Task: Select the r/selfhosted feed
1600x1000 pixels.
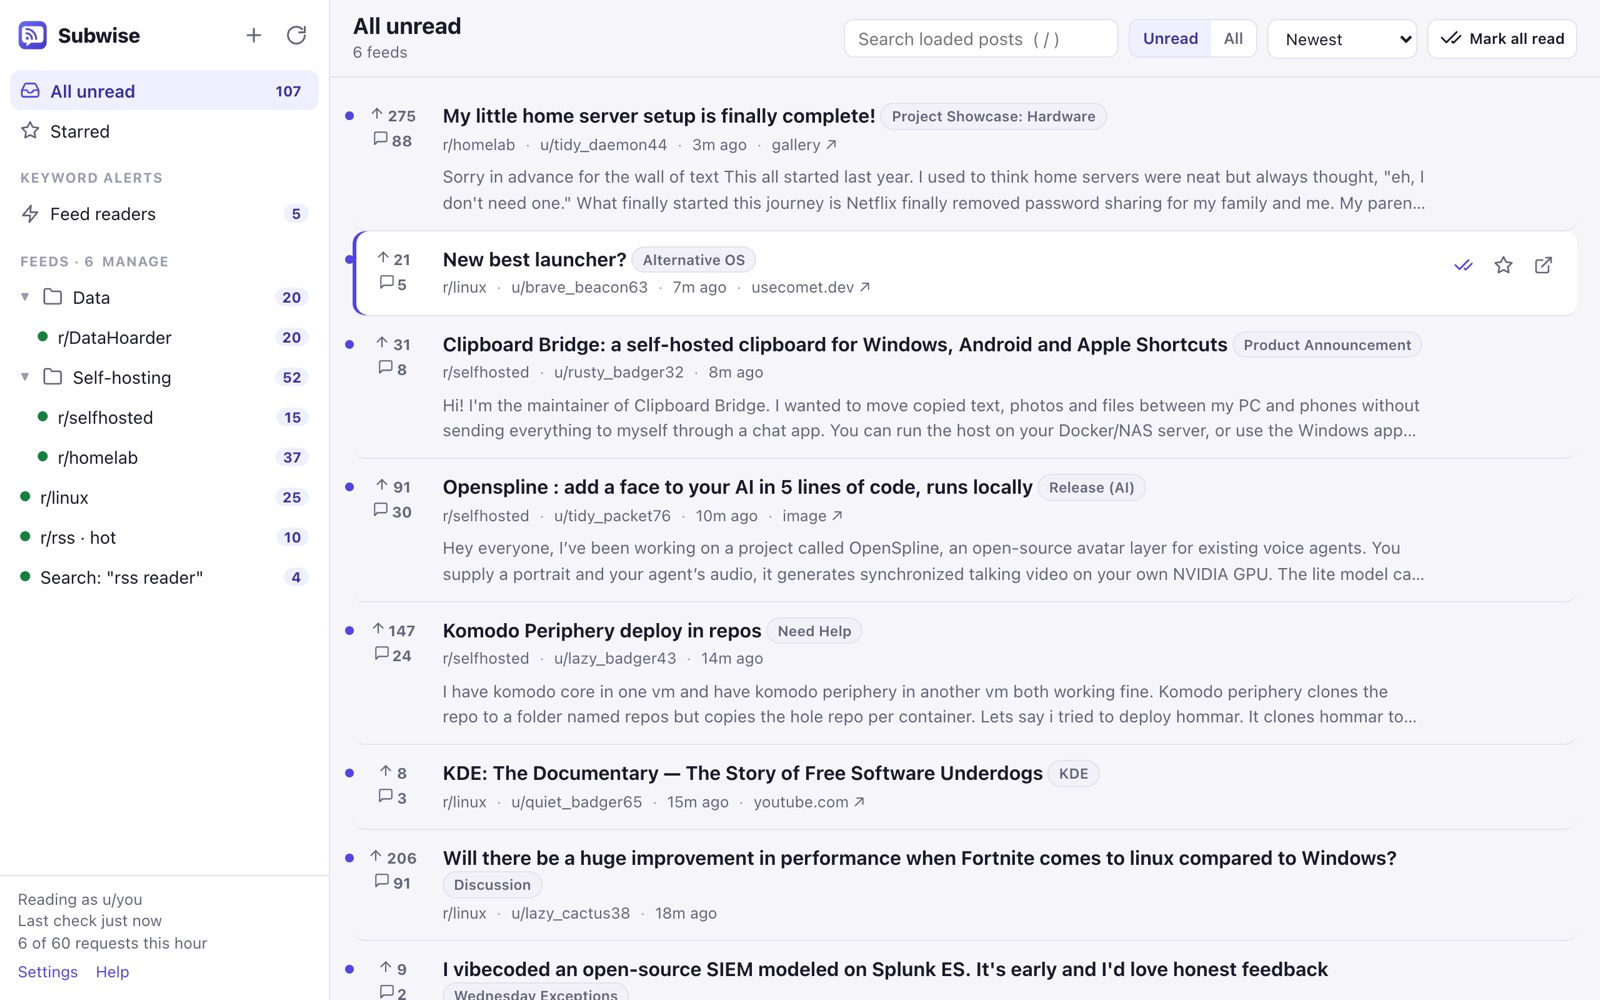Action: coord(164,417)
